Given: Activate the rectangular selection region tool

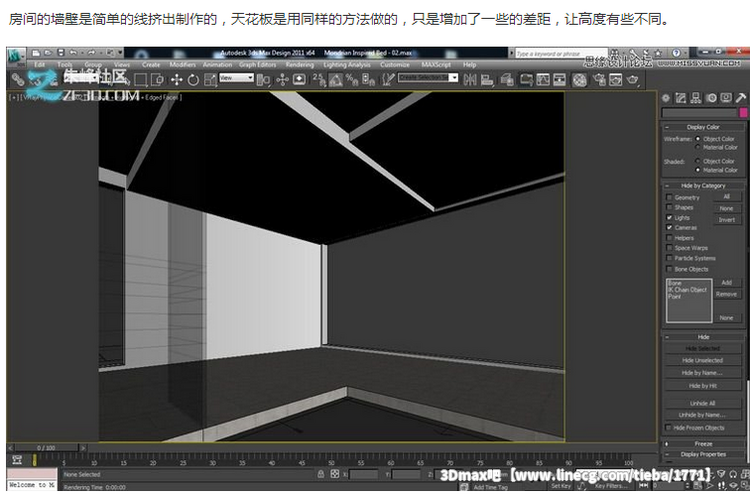Looking at the screenshot, I should click(141, 80).
